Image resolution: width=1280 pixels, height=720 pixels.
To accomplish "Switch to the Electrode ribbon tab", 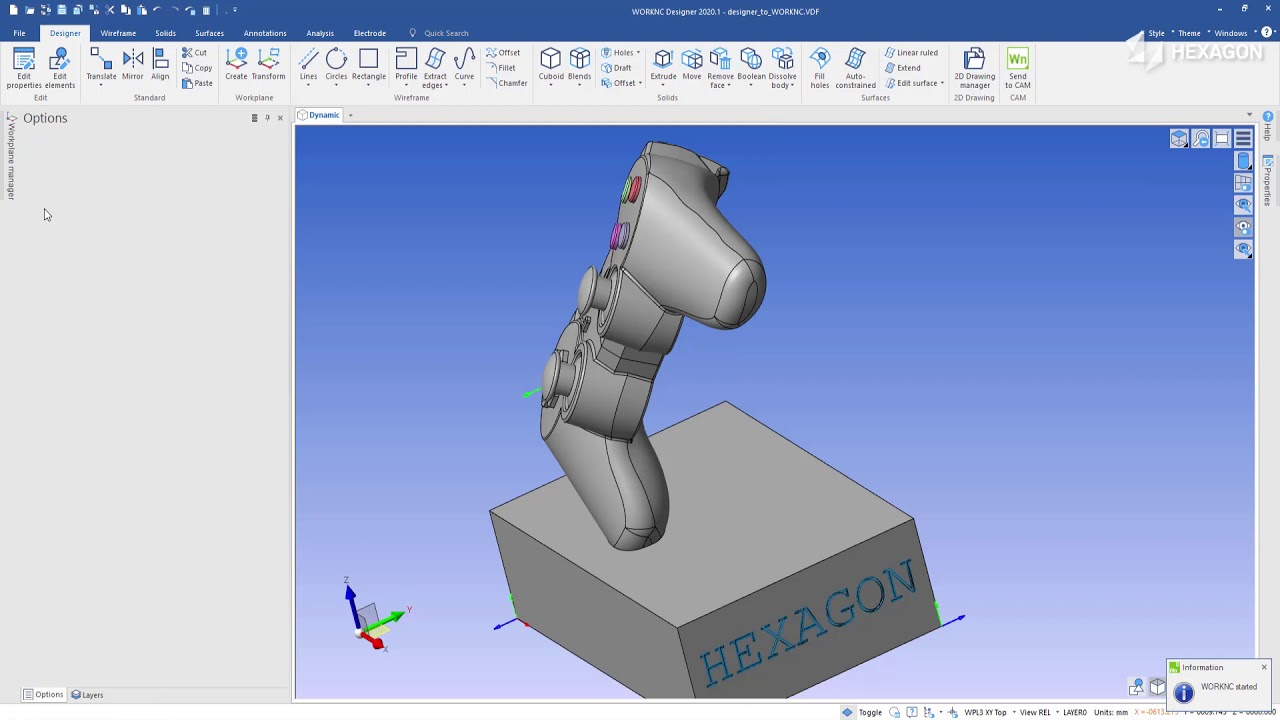I will pyautogui.click(x=370, y=33).
